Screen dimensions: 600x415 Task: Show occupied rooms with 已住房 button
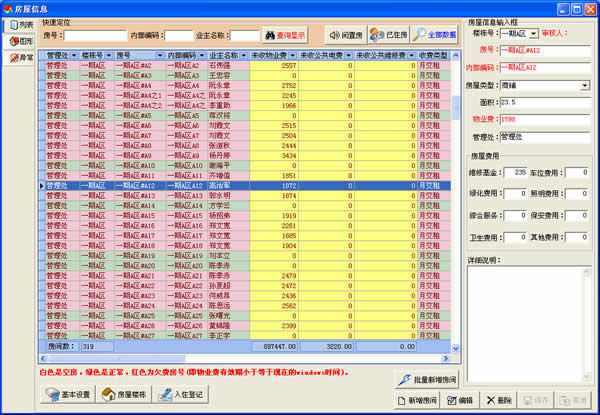[x=389, y=35]
